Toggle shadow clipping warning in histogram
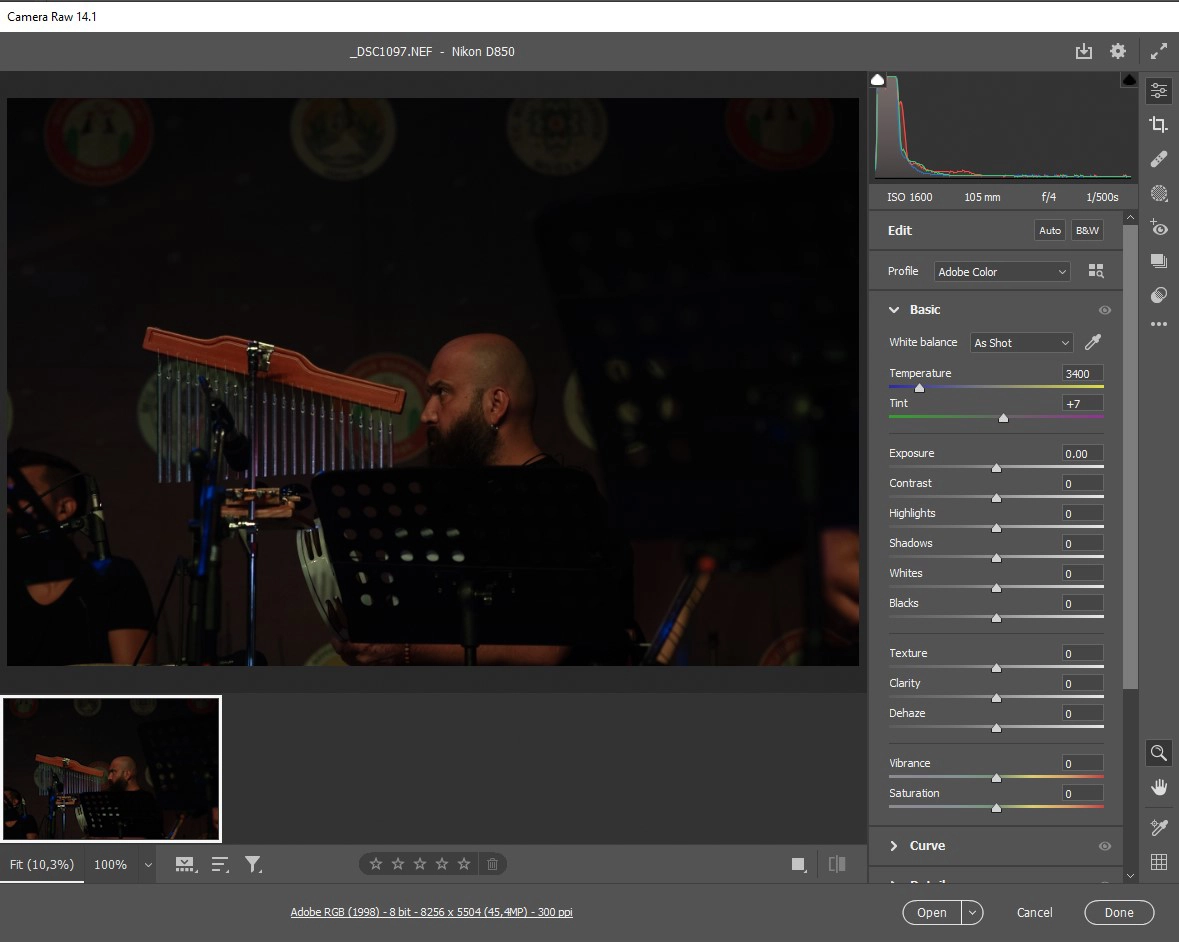 [878, 79]
